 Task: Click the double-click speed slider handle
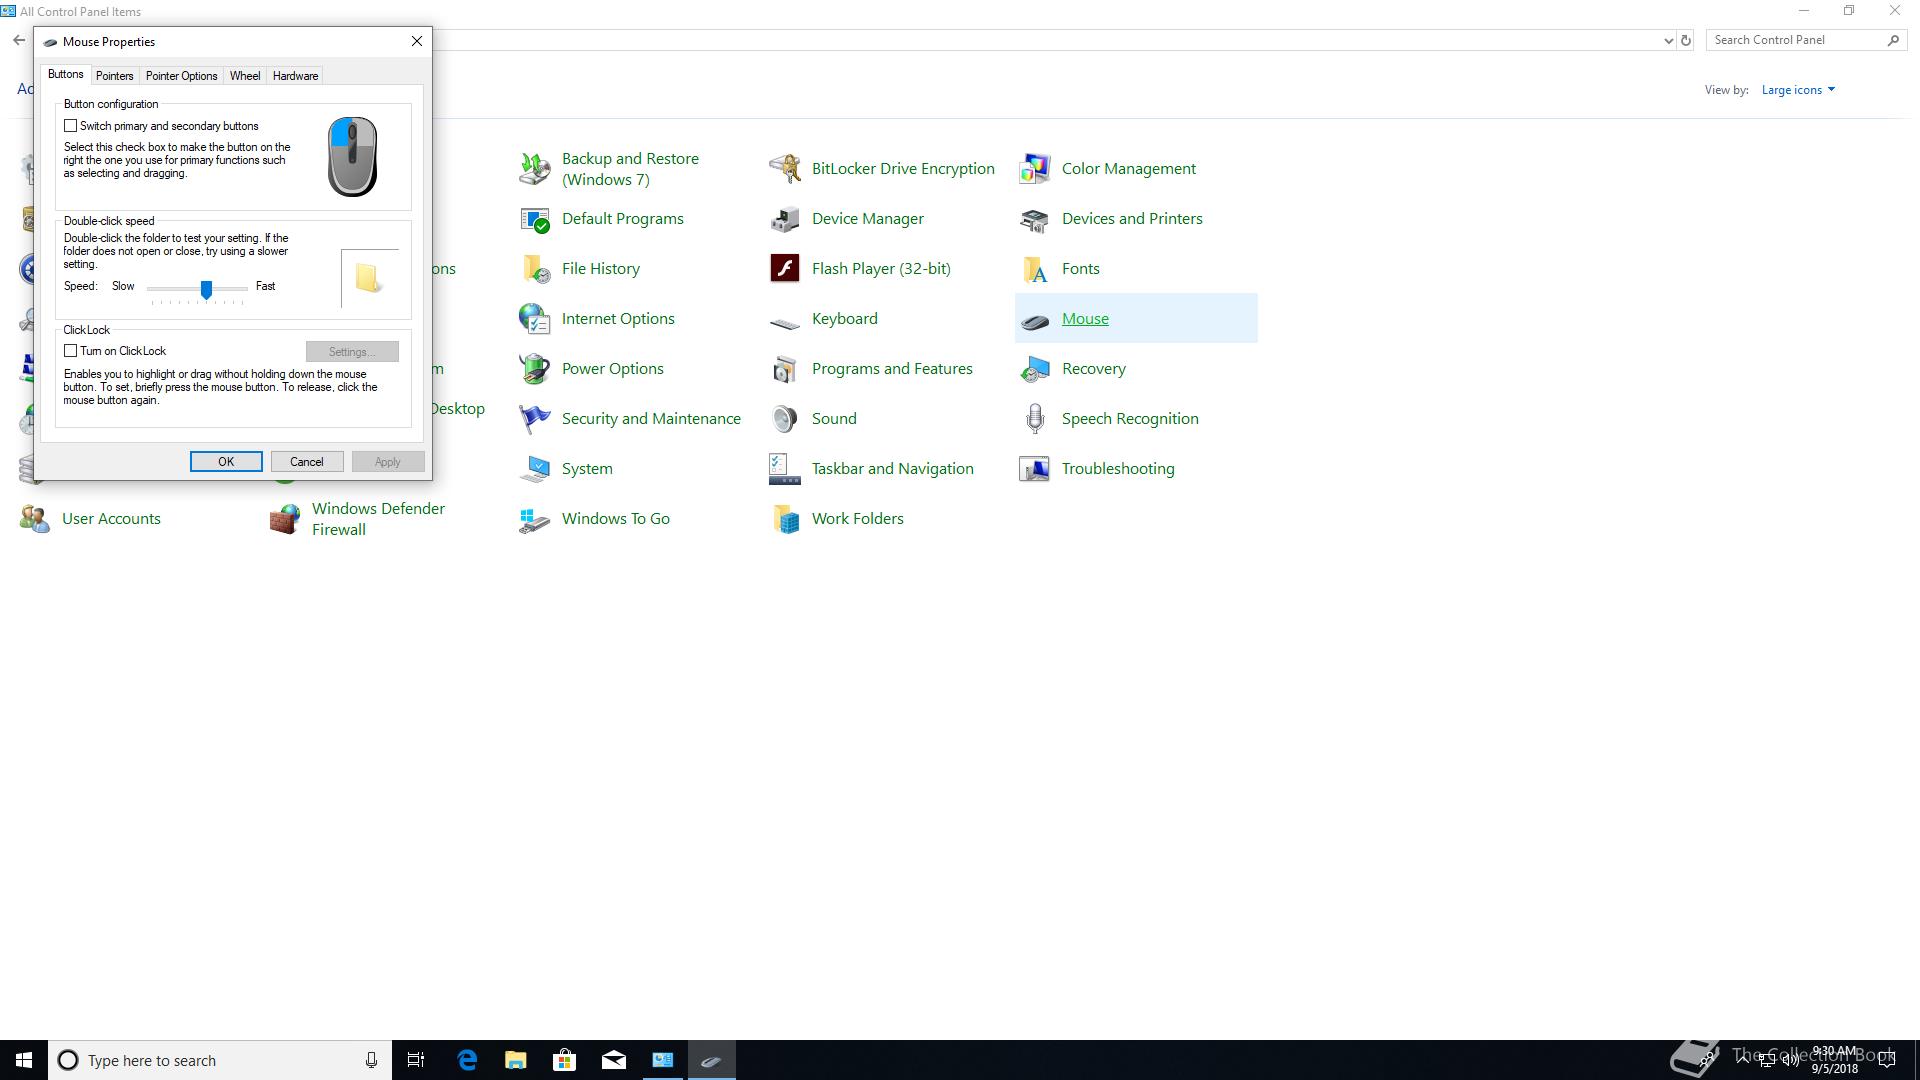coord(206,289)
